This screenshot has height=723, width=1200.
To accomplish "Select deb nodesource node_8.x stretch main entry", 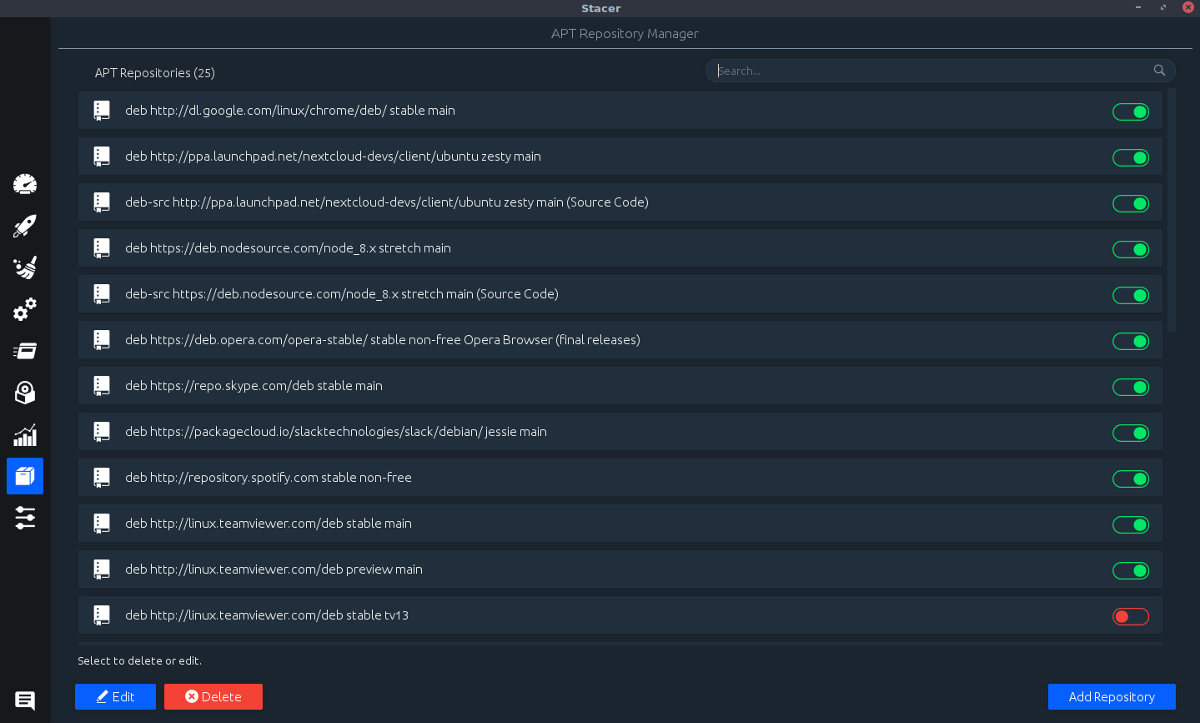I will point(288,248).
